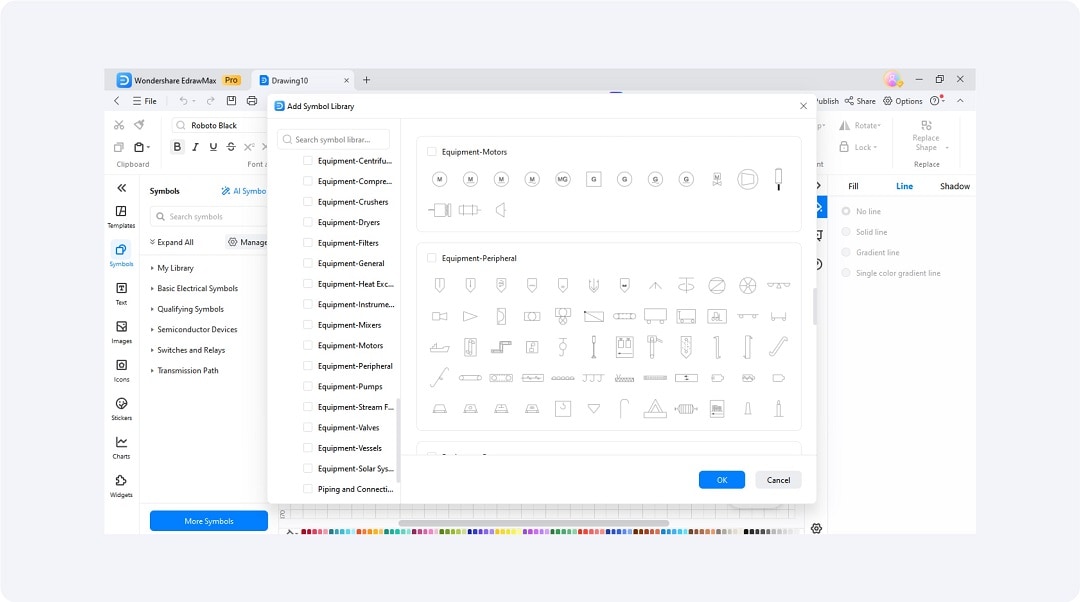The image size is (1080, 602).
Task: Expand Qualifying Symbols category
Action: pyautogui.click(x=152, y=309)
